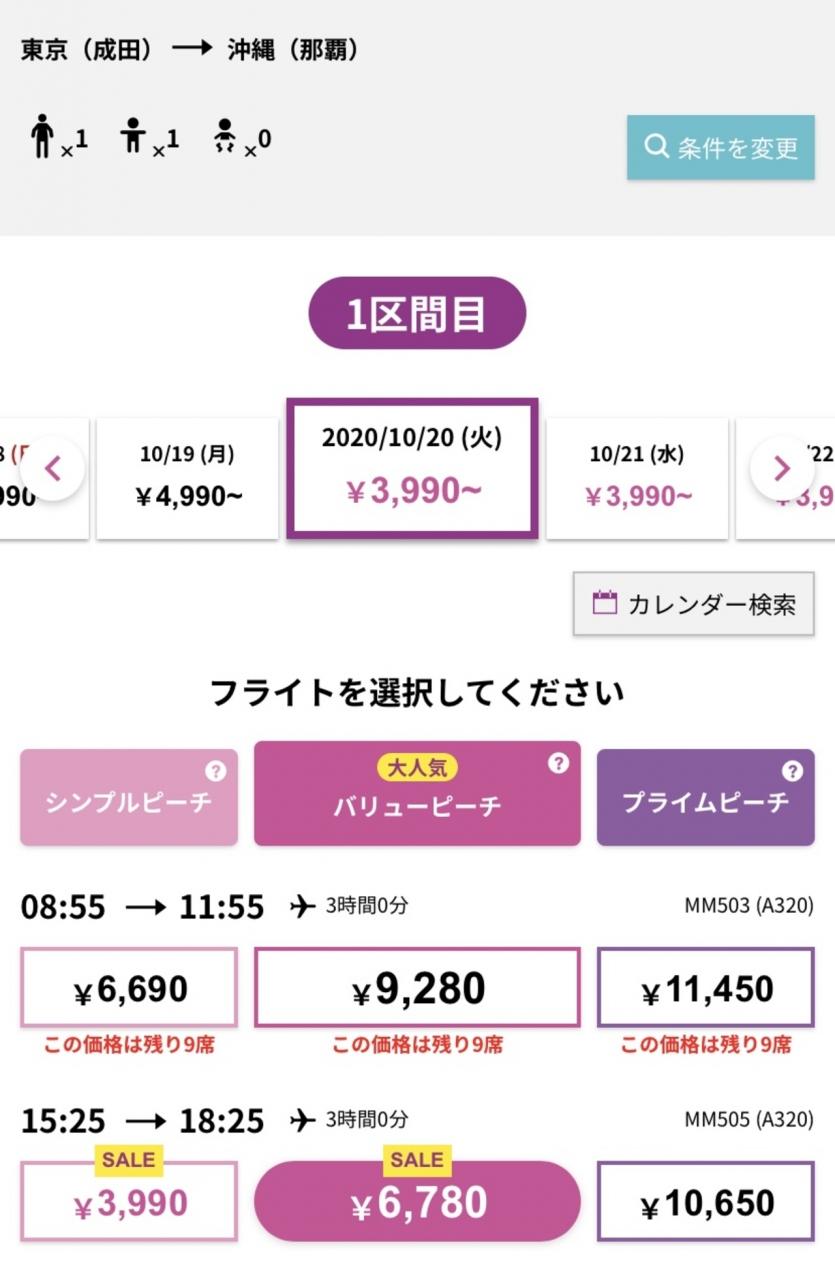Click the adult passenger count icon
This screenshot has width=835, height=1280.
[x=42, y=136]
